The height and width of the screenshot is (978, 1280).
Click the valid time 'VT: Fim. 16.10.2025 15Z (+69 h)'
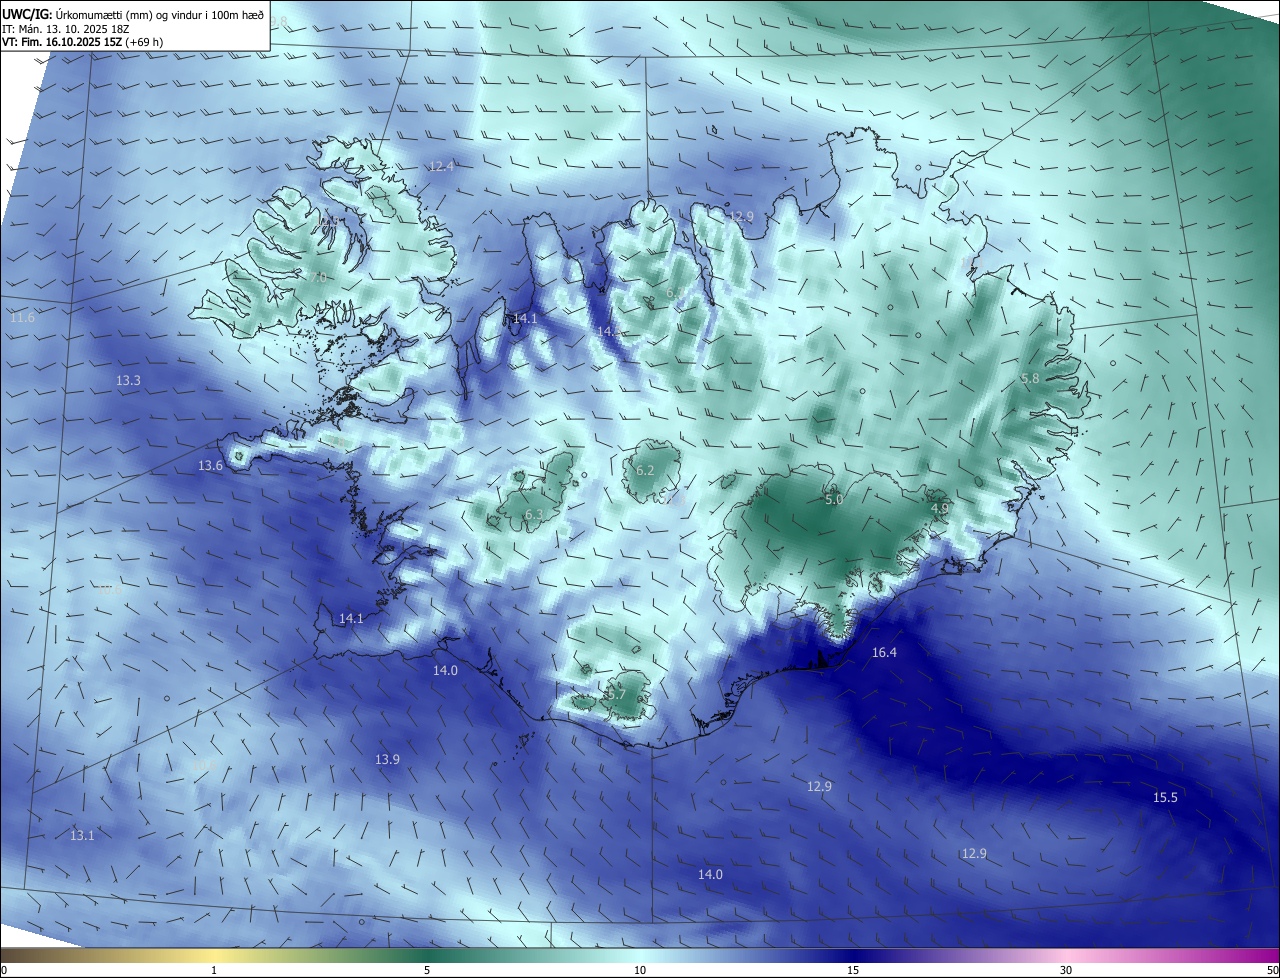[x=83, y=42]
